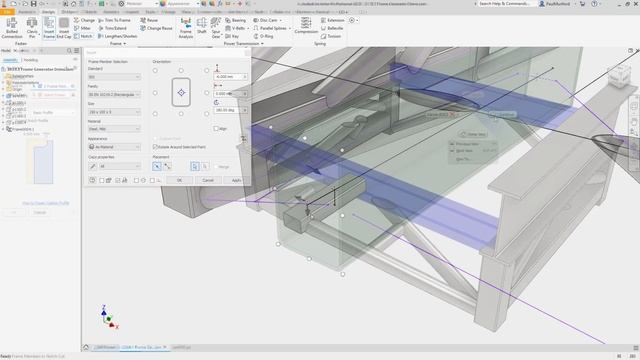
Task: Choose the Change frame command
Action: pyautogui.click(x=84, y=20)
